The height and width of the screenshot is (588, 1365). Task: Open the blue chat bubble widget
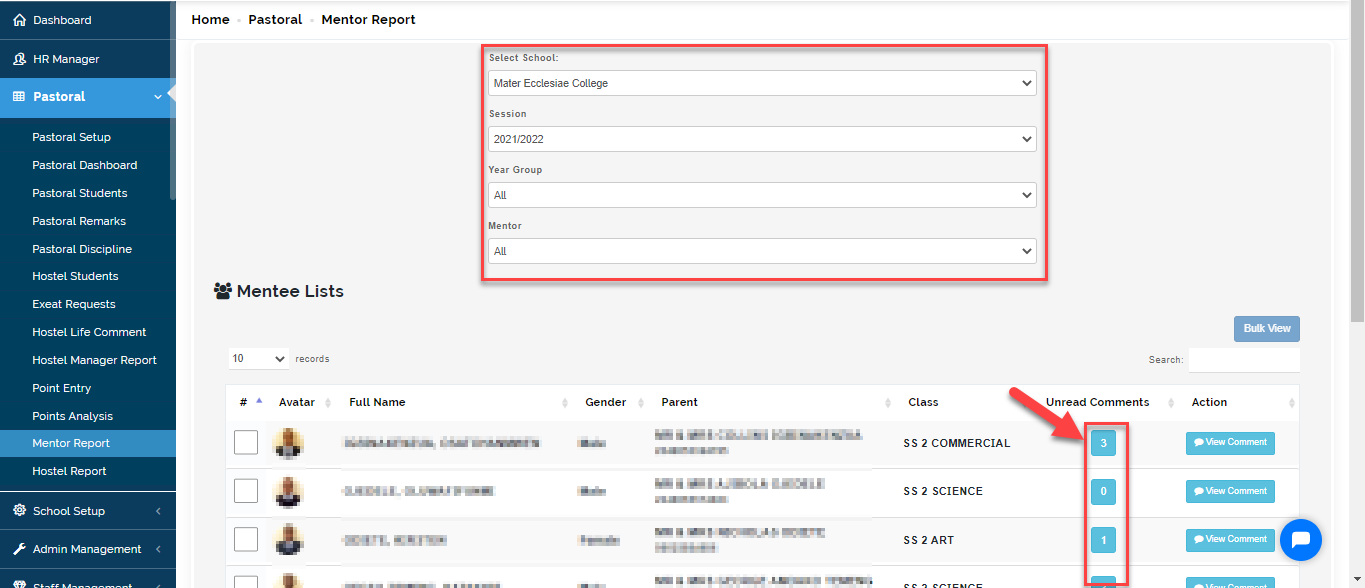(x=1300, y=540)
